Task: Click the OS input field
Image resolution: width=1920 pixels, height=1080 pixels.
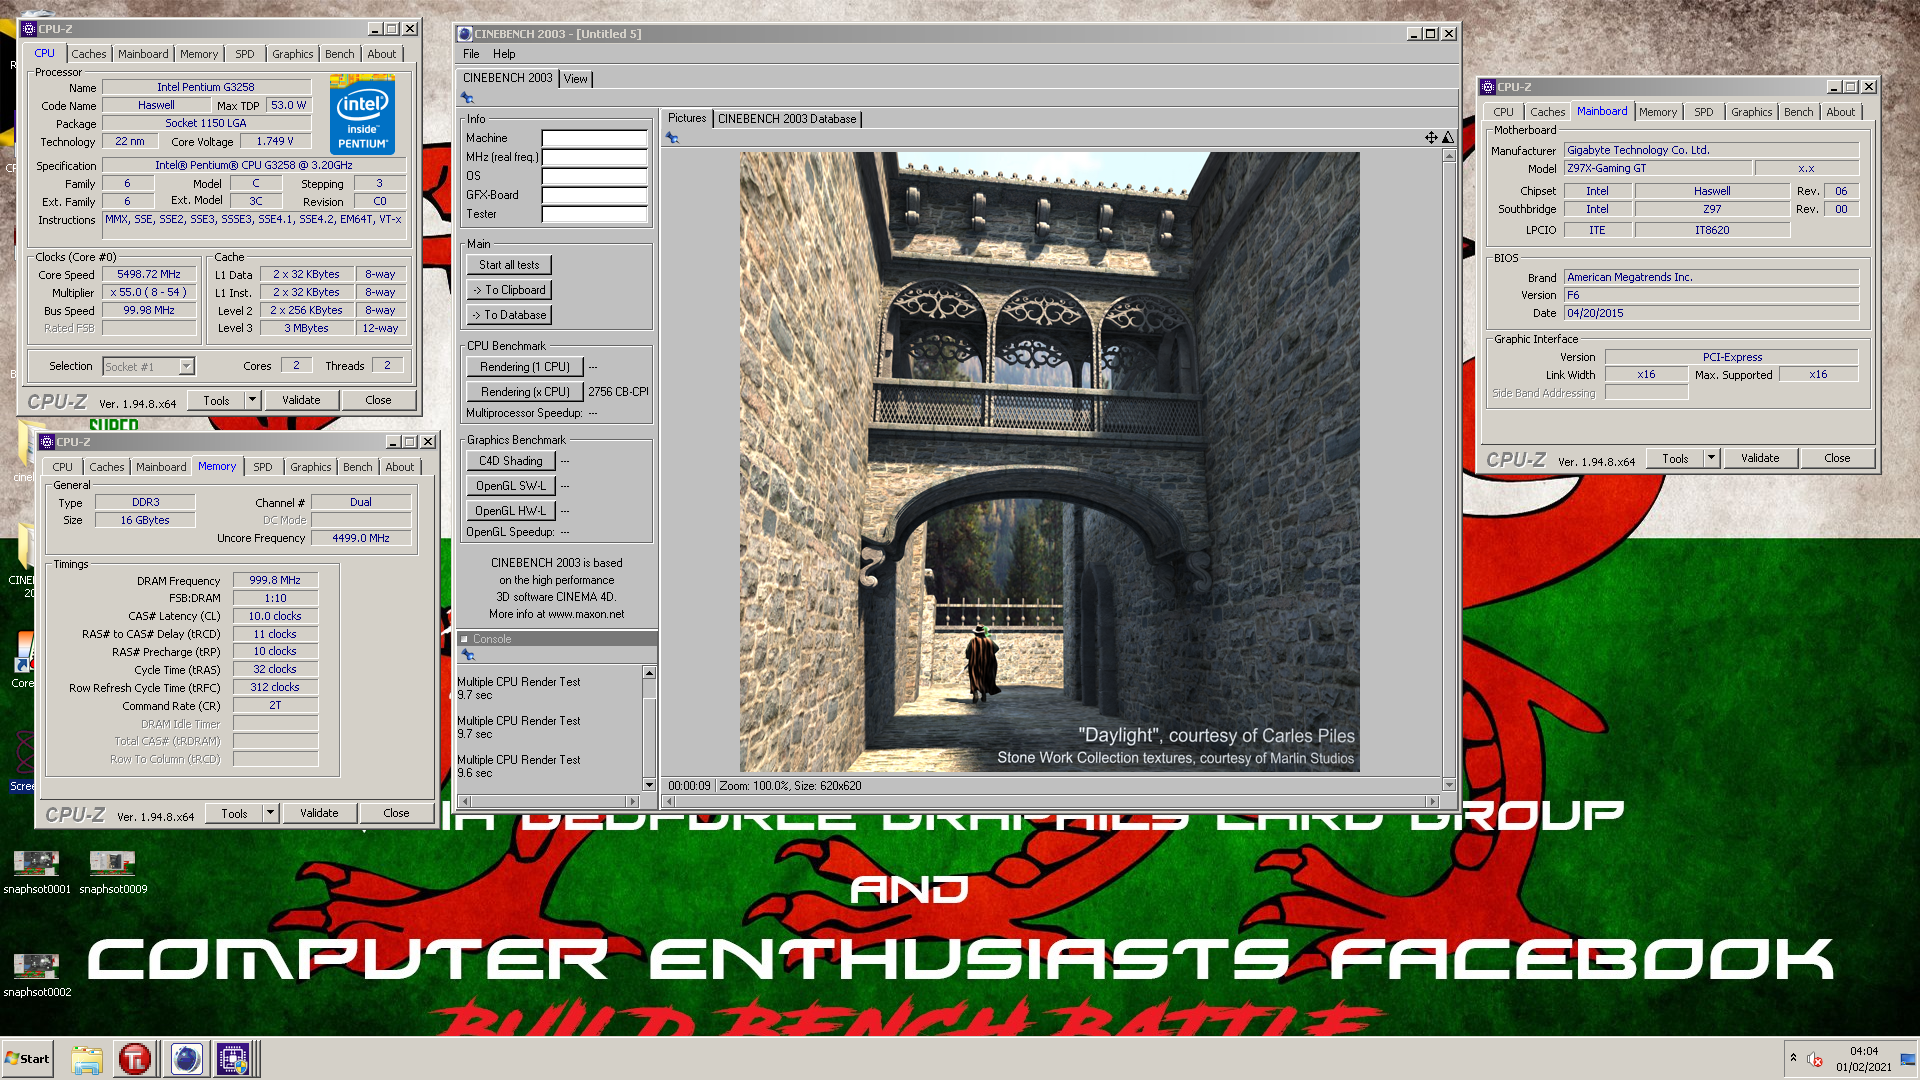Action: pyautogui.click(x=594, y=176)
